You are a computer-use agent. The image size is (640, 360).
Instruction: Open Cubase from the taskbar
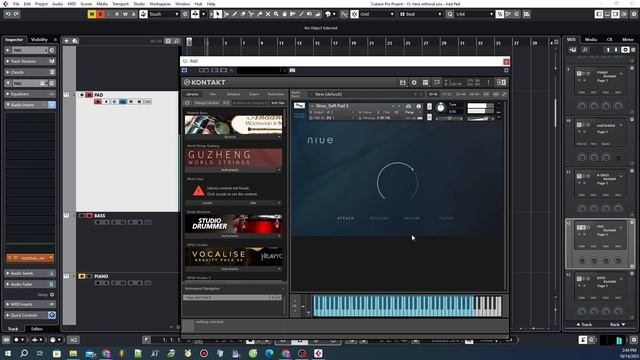318,353
